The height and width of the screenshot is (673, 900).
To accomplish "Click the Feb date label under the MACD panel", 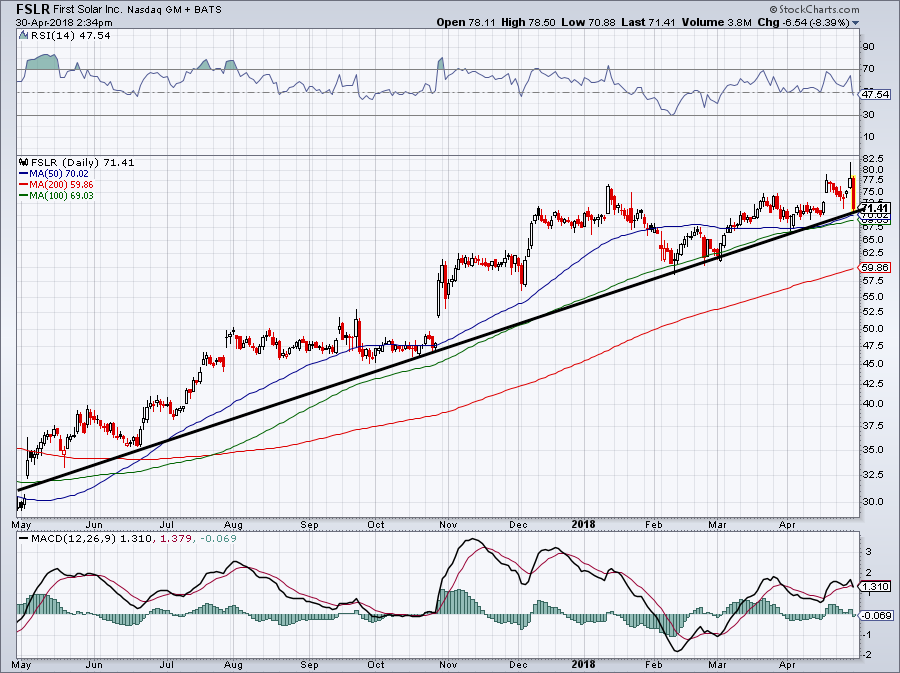I will click(654, 665).
